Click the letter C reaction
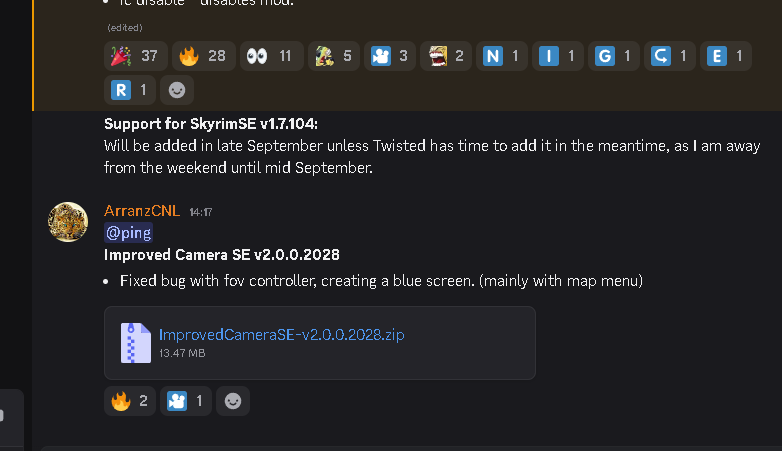 (670, 56)
